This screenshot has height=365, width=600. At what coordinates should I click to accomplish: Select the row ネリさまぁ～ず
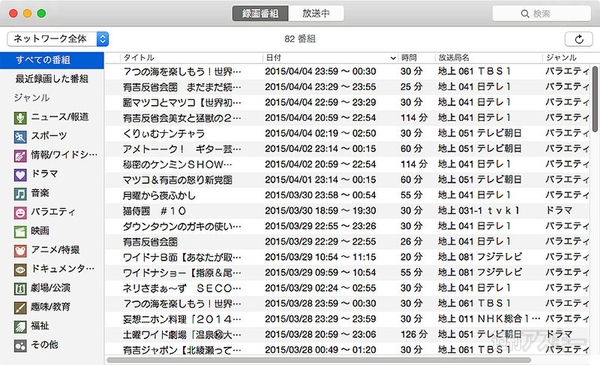[347, 288]
